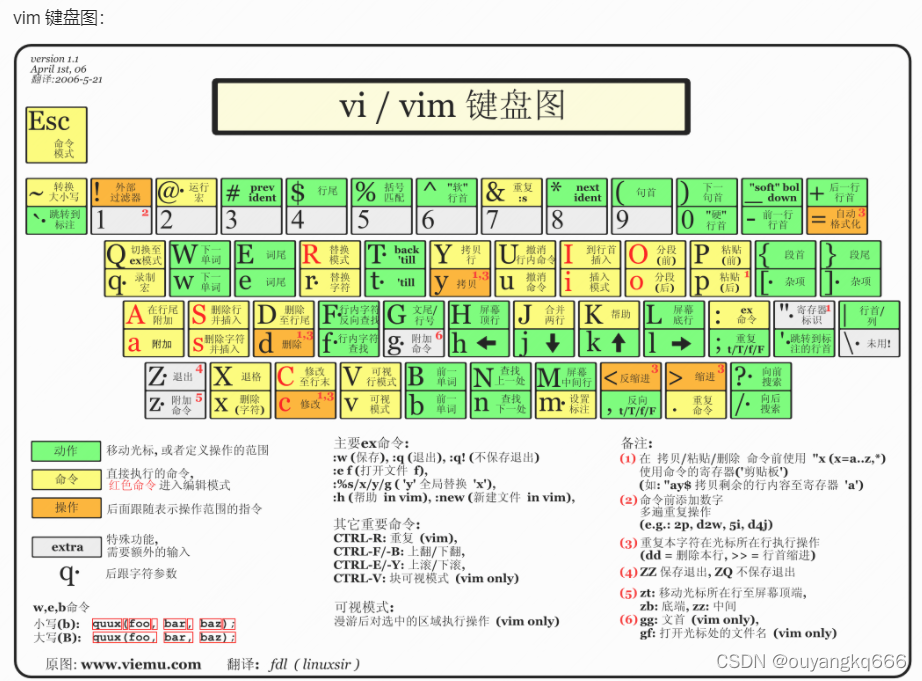Viewport: 922px width, 681px height.
Task: Click the L 屏幕底行 key
Action: point(674,315)
